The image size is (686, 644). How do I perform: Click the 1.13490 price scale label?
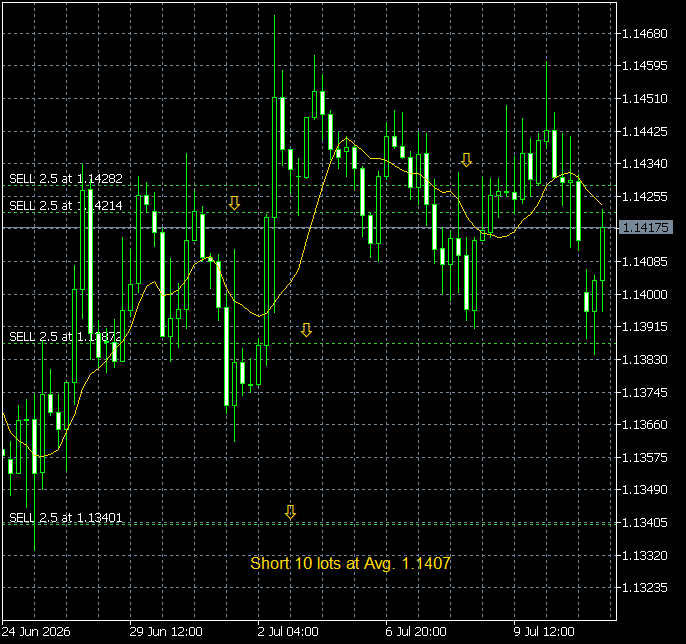click(645, 490)
